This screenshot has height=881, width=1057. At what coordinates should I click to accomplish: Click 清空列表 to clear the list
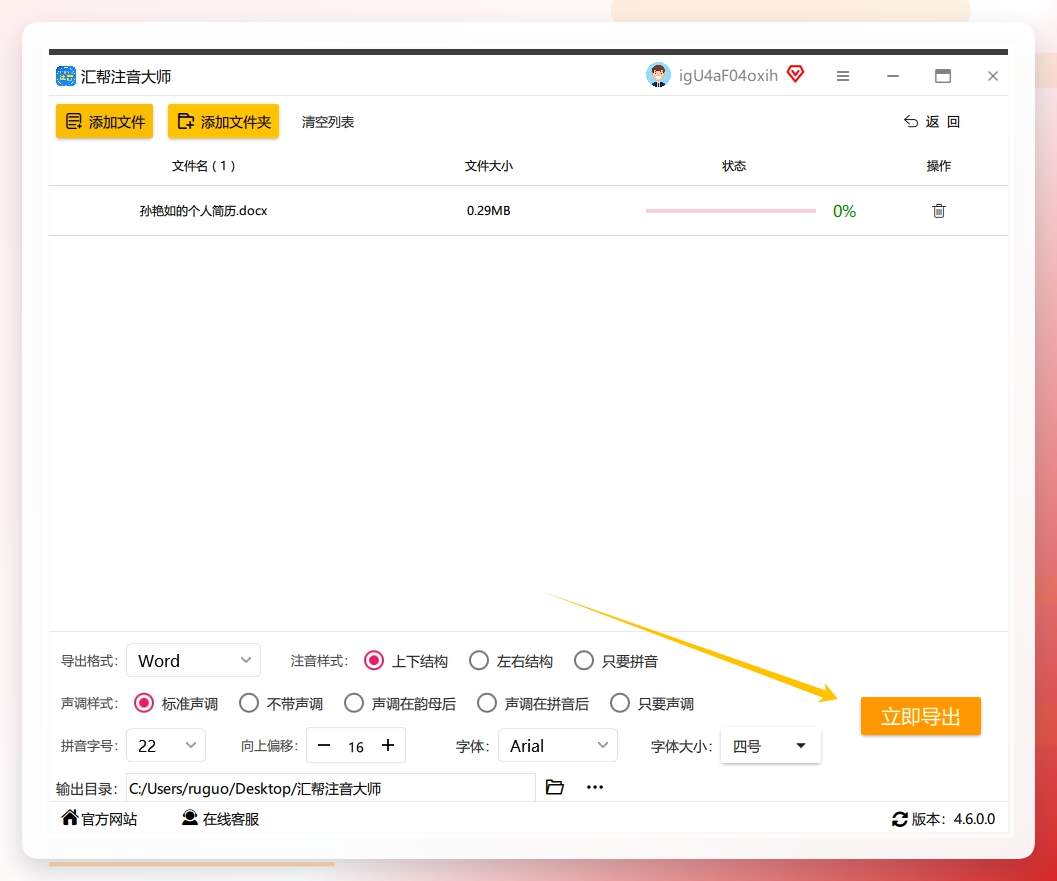pyautogui.click(x=328, y=122)
